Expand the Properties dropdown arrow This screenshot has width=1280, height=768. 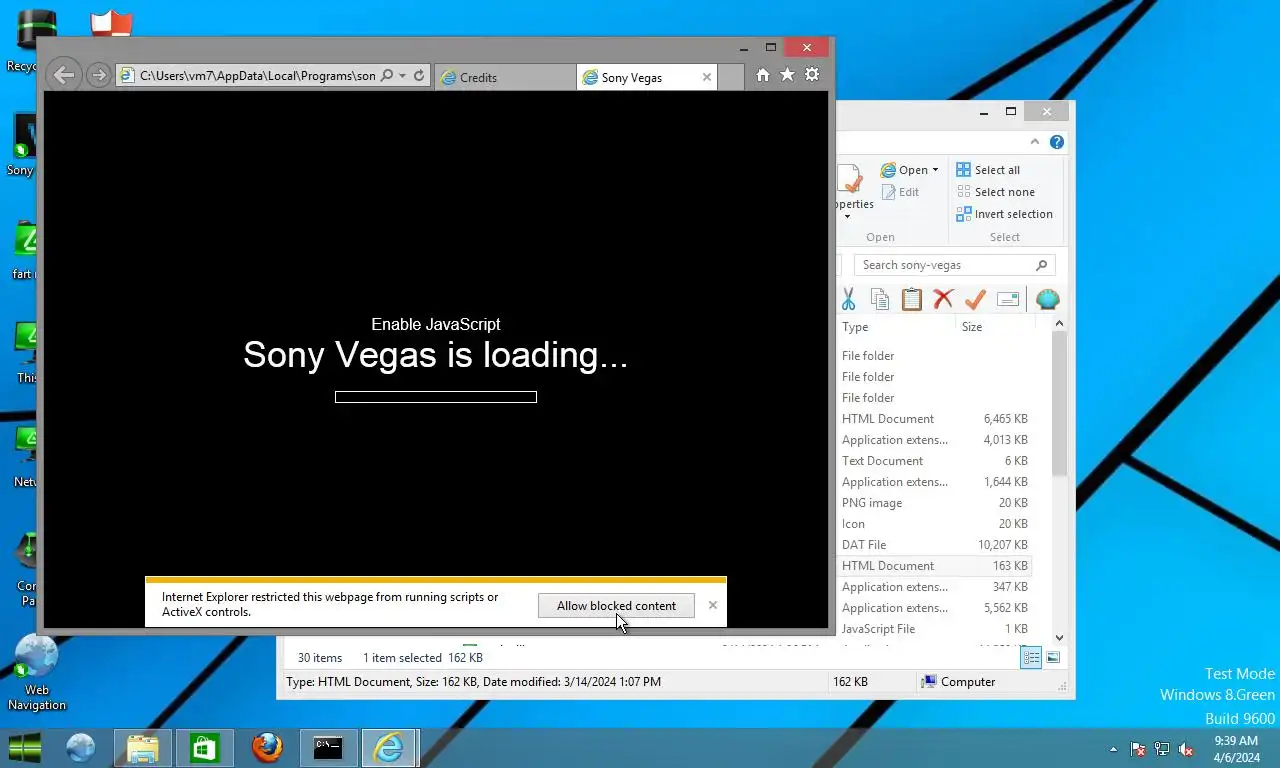pyautogui.click(x=847, y=217)
